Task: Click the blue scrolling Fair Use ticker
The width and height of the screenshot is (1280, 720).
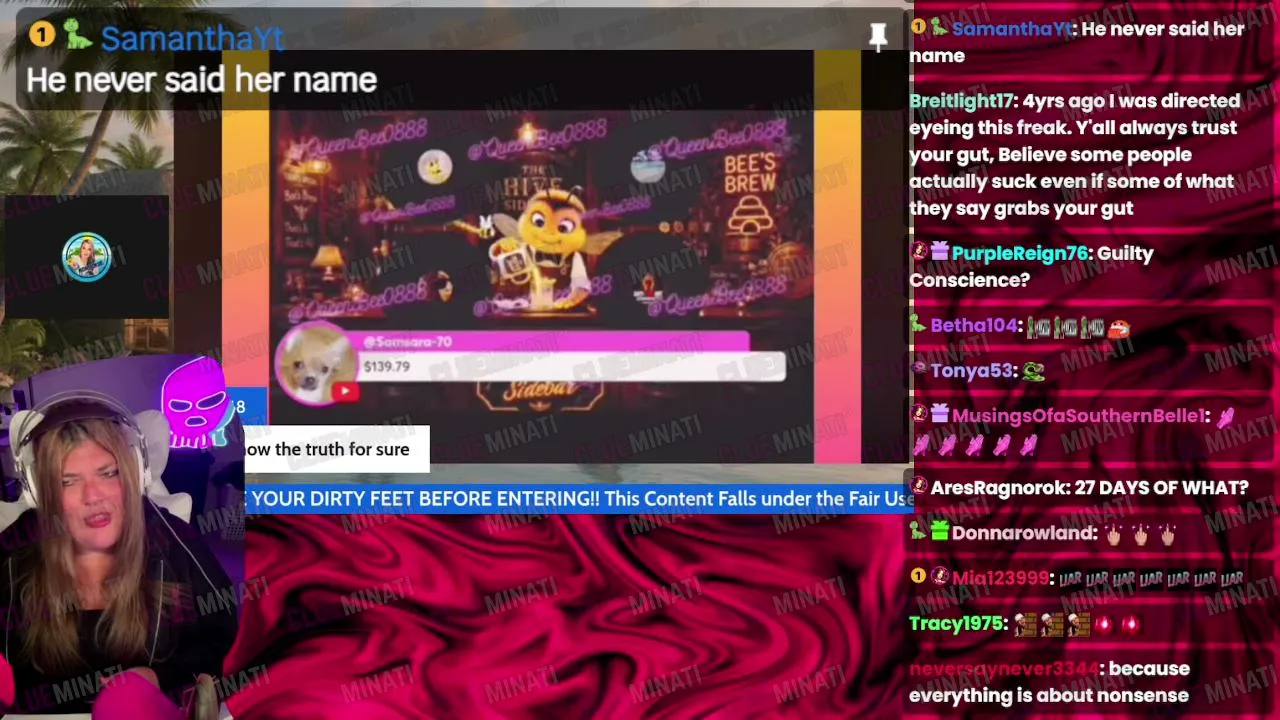Action: [x=579, y=498]
